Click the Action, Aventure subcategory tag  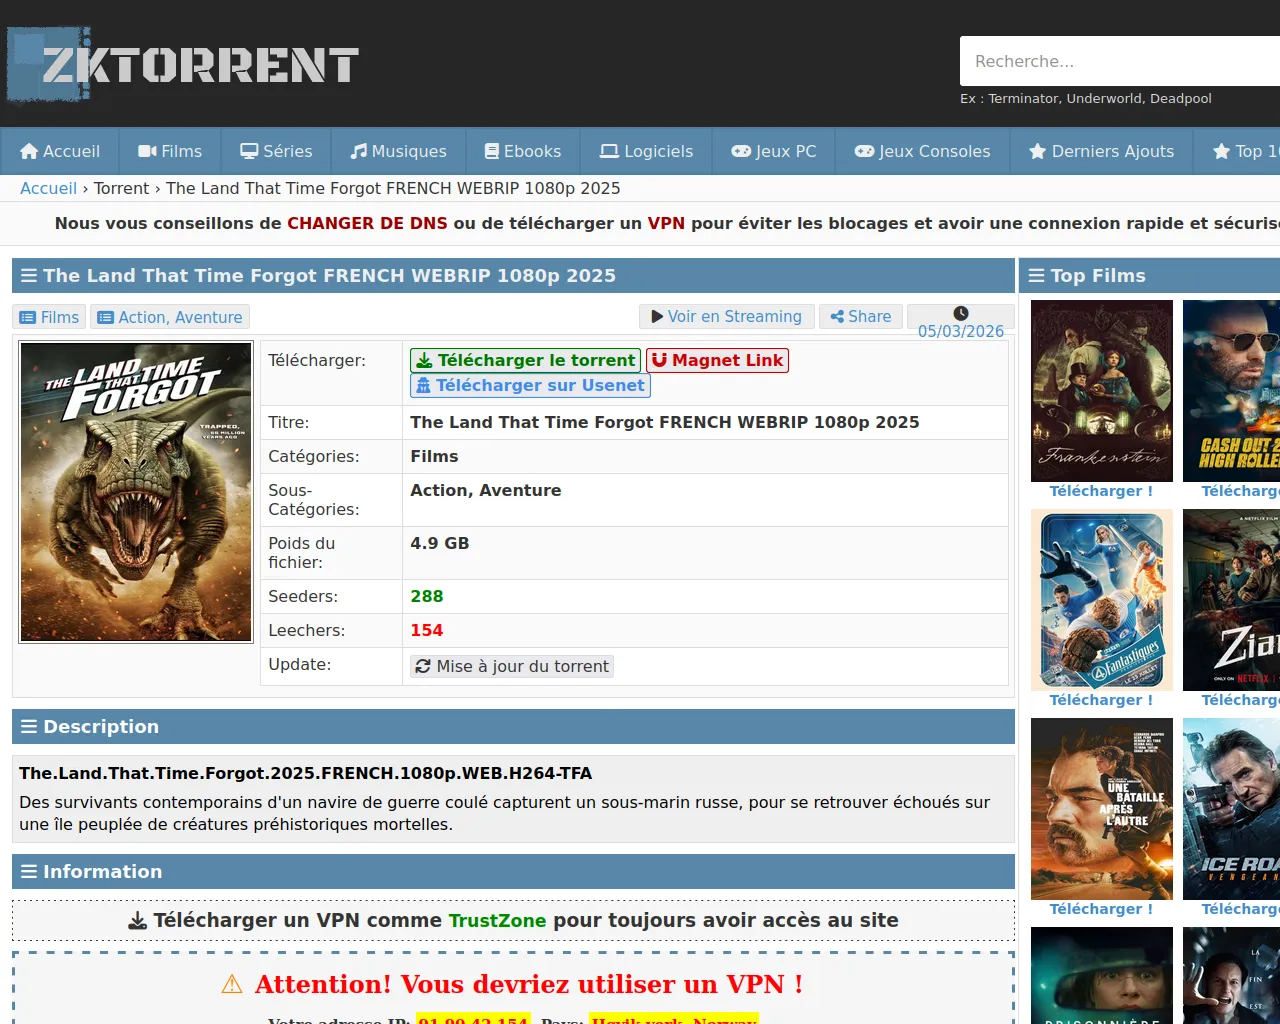170,317
